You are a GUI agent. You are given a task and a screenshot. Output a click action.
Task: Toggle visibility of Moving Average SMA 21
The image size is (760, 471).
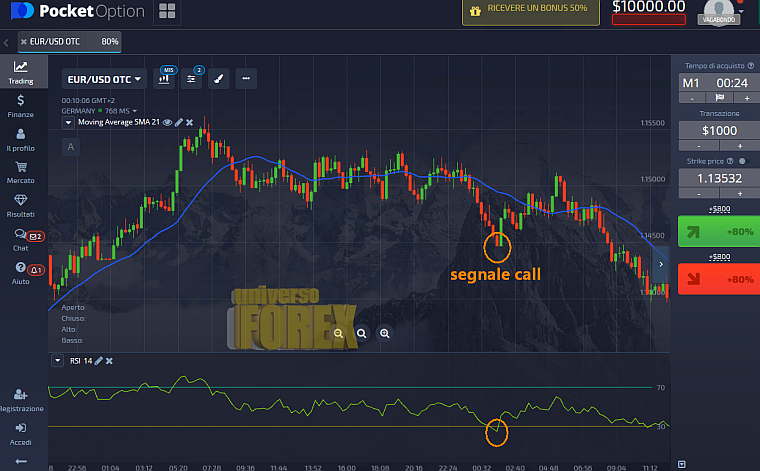[167, 122]
